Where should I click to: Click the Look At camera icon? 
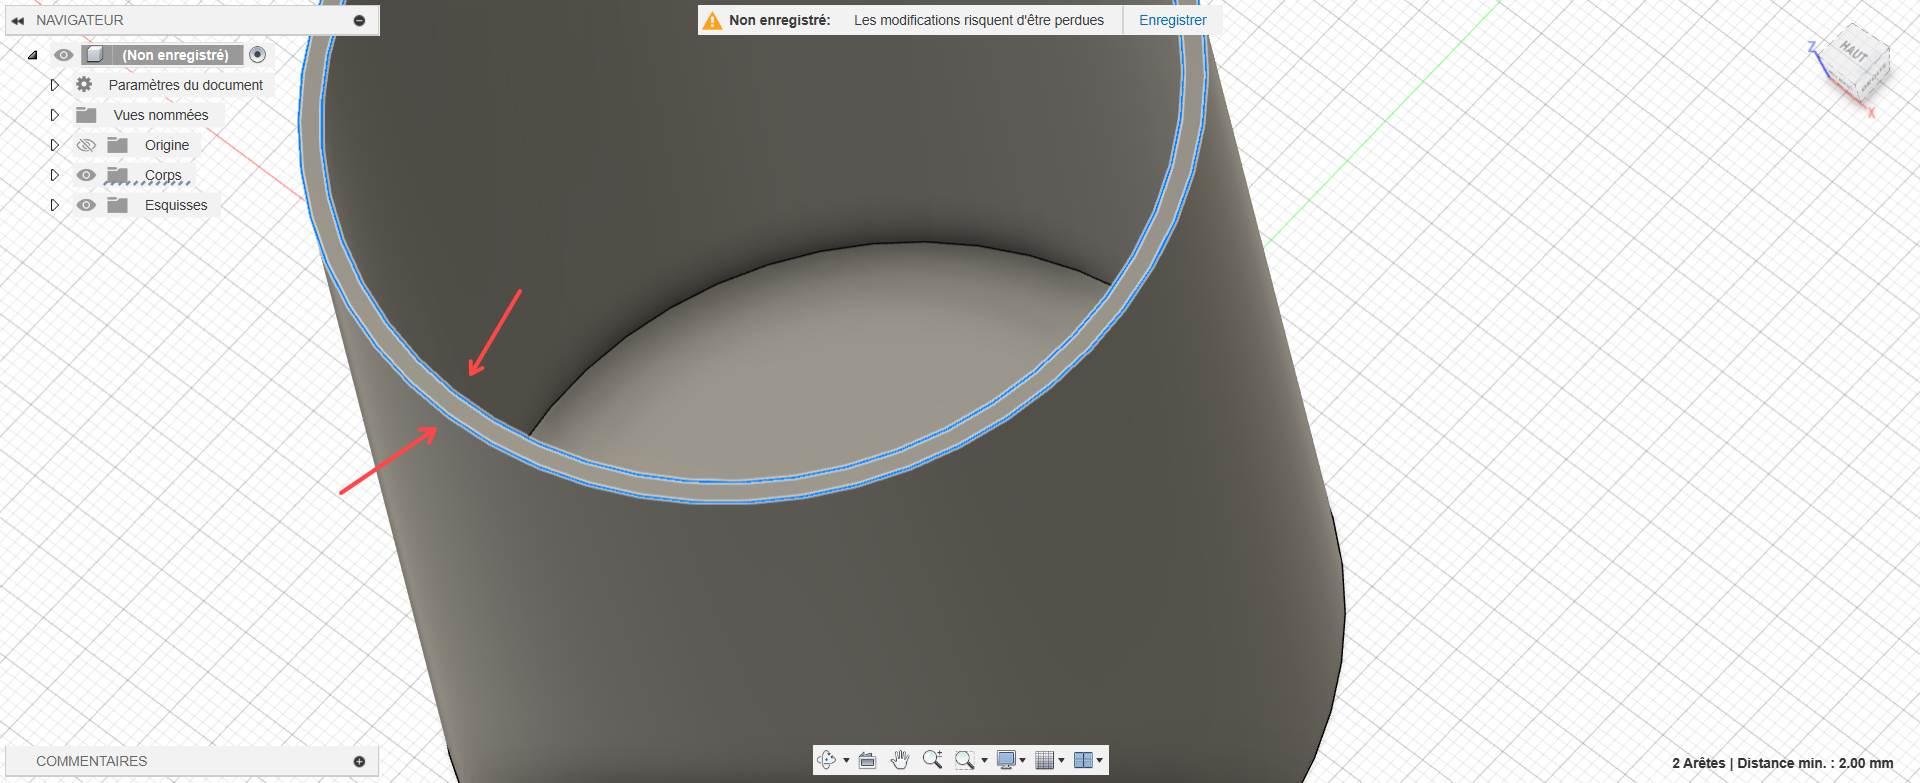867,760
